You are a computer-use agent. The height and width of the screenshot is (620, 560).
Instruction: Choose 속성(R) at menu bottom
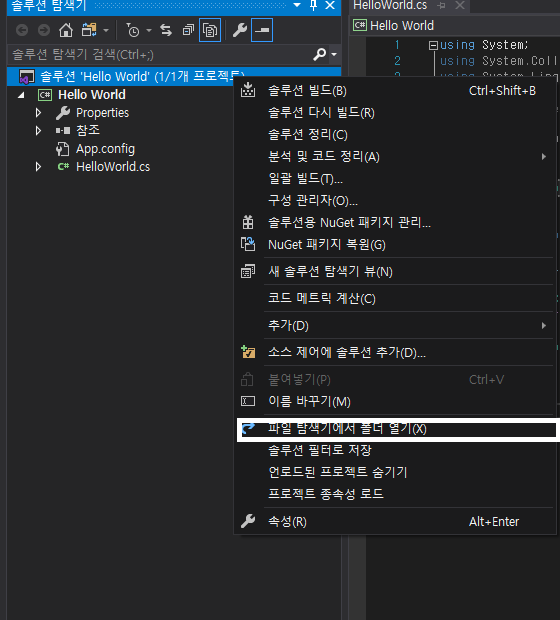pos(395,522)
